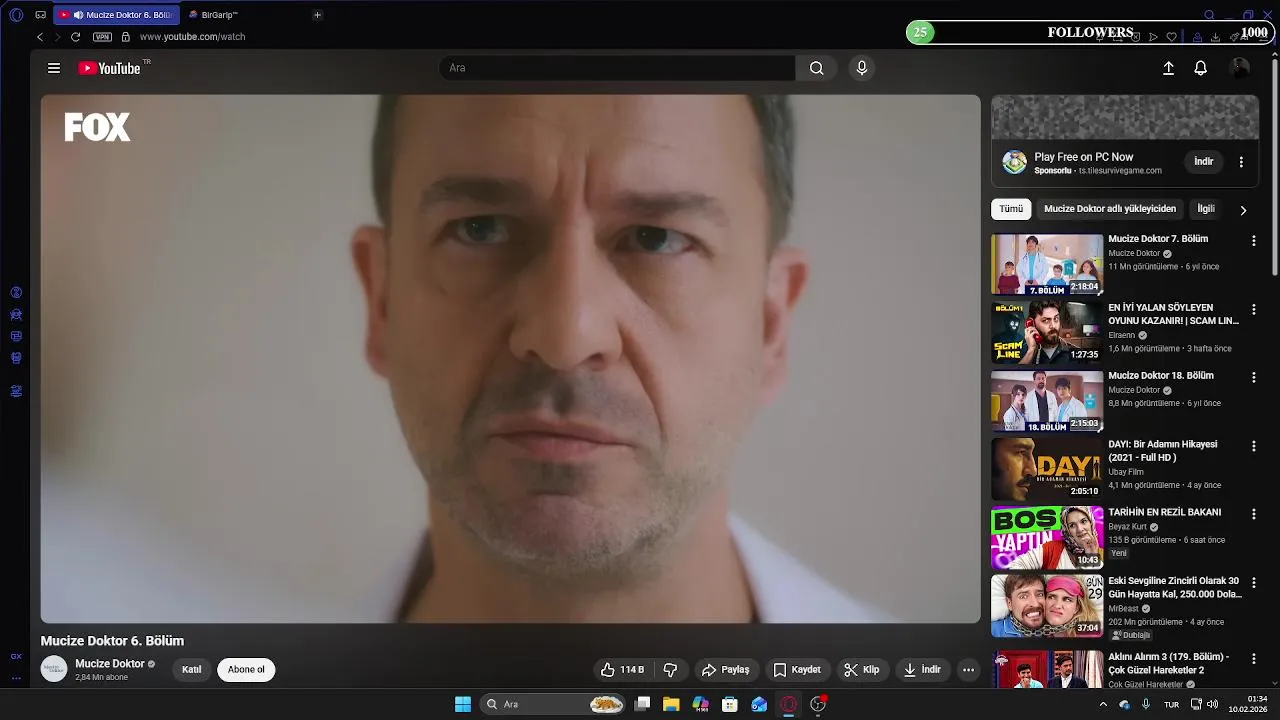This screenshot has width=1280, height=720.
Task: Open MrBeast 'Eski Sevgiline Zincirli' thumbnail
Action: (1047, 606)
